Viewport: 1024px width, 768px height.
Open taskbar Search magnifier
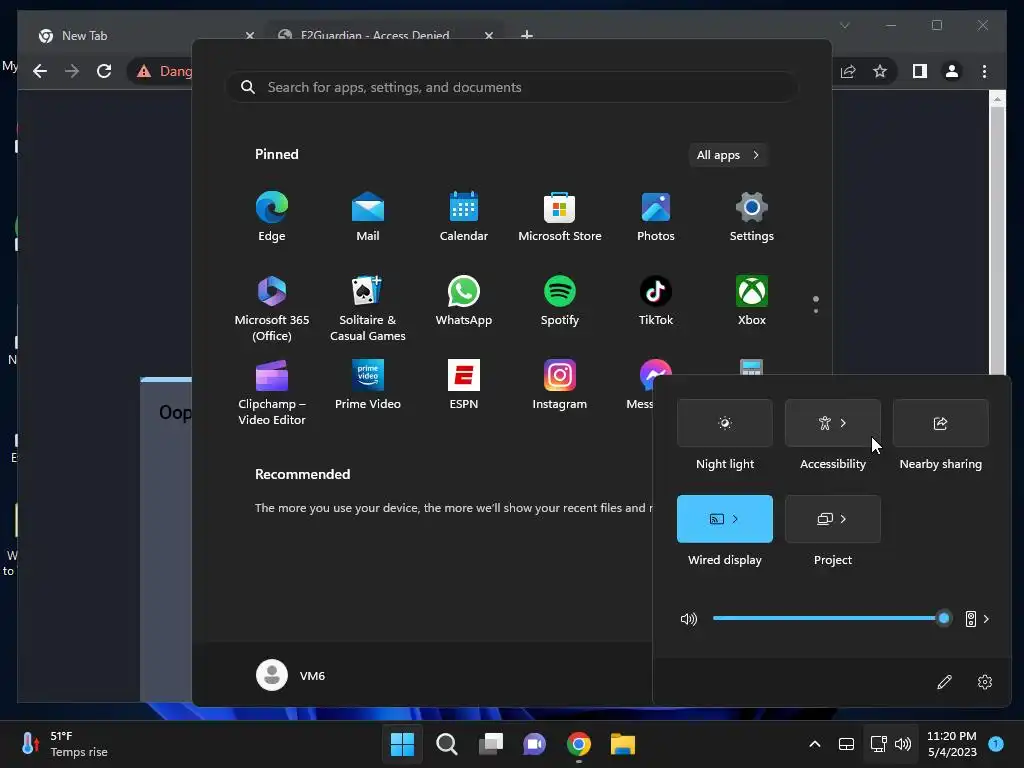447,744
